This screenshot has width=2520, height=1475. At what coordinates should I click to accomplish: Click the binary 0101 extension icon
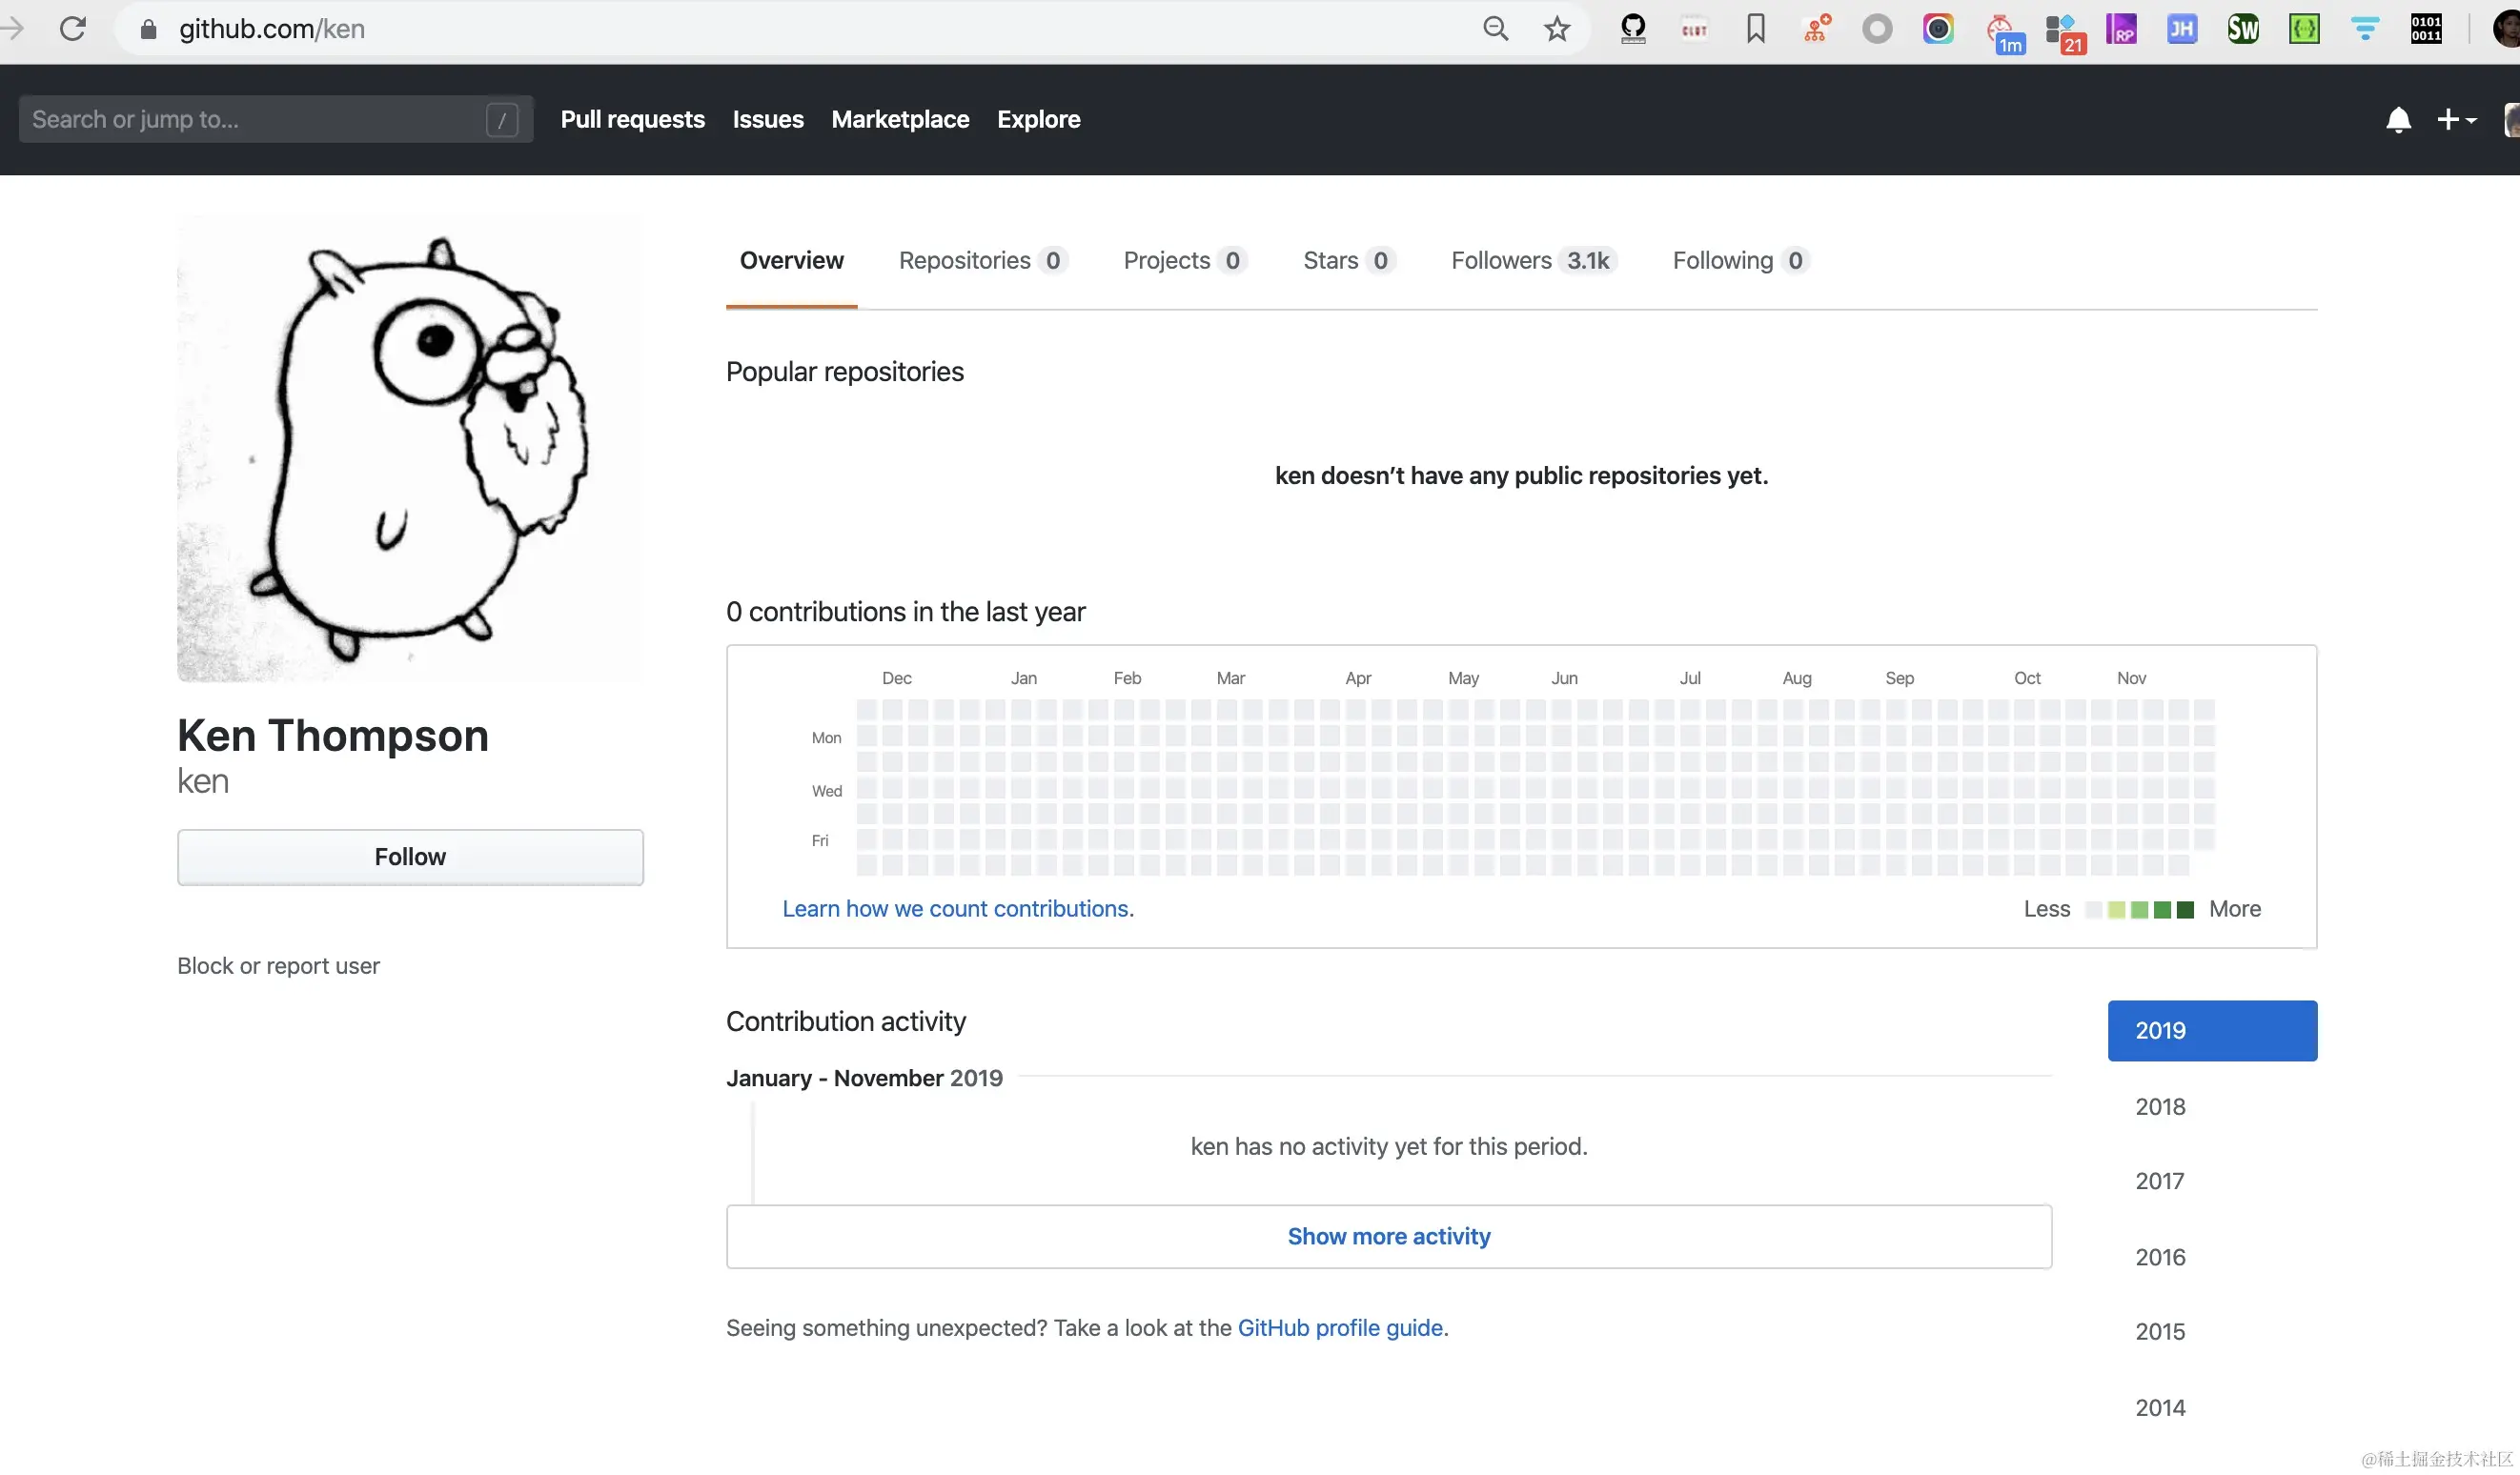point(2425,28)
